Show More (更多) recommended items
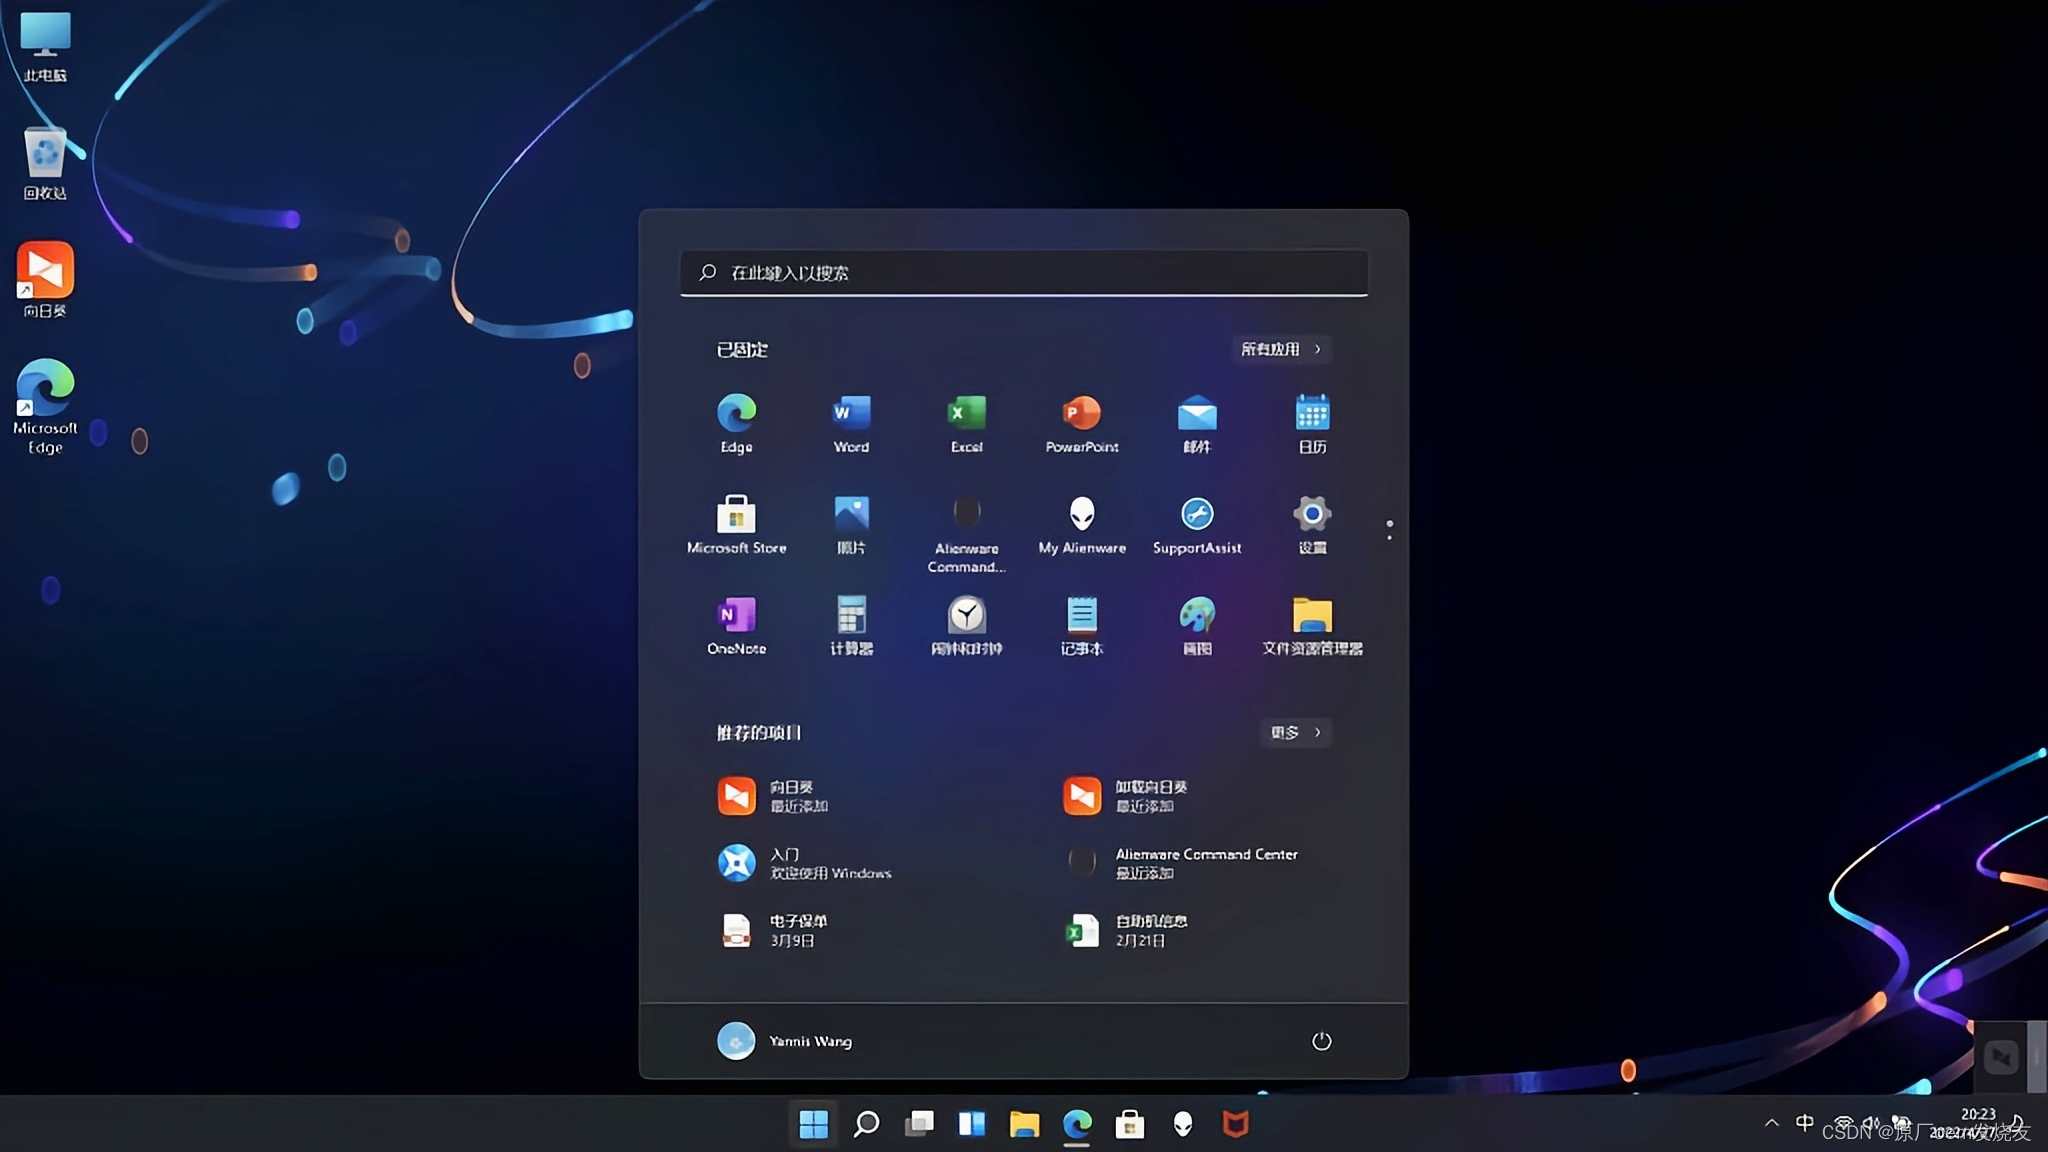This screenshot has width=2048, height=1152. 1296,733
